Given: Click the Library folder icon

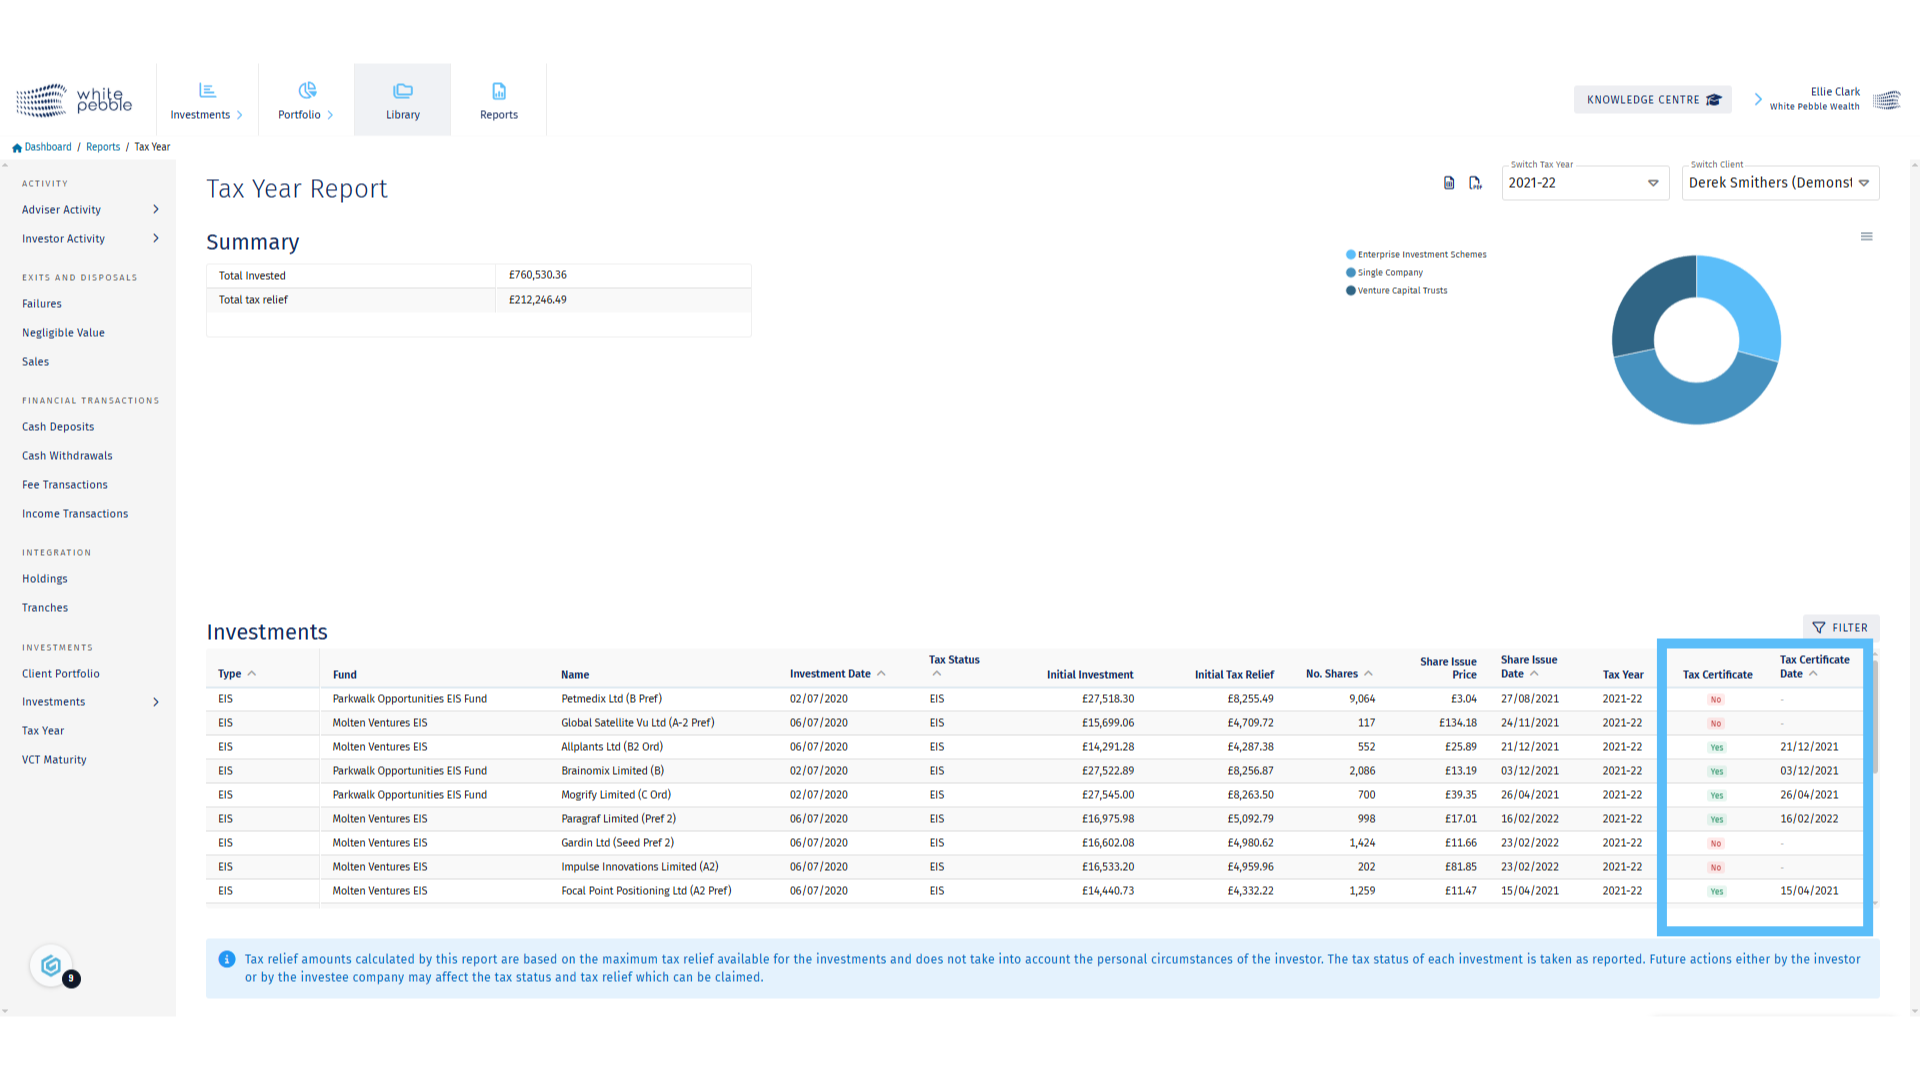Looking at the screenshot, I should pos(403,91).
